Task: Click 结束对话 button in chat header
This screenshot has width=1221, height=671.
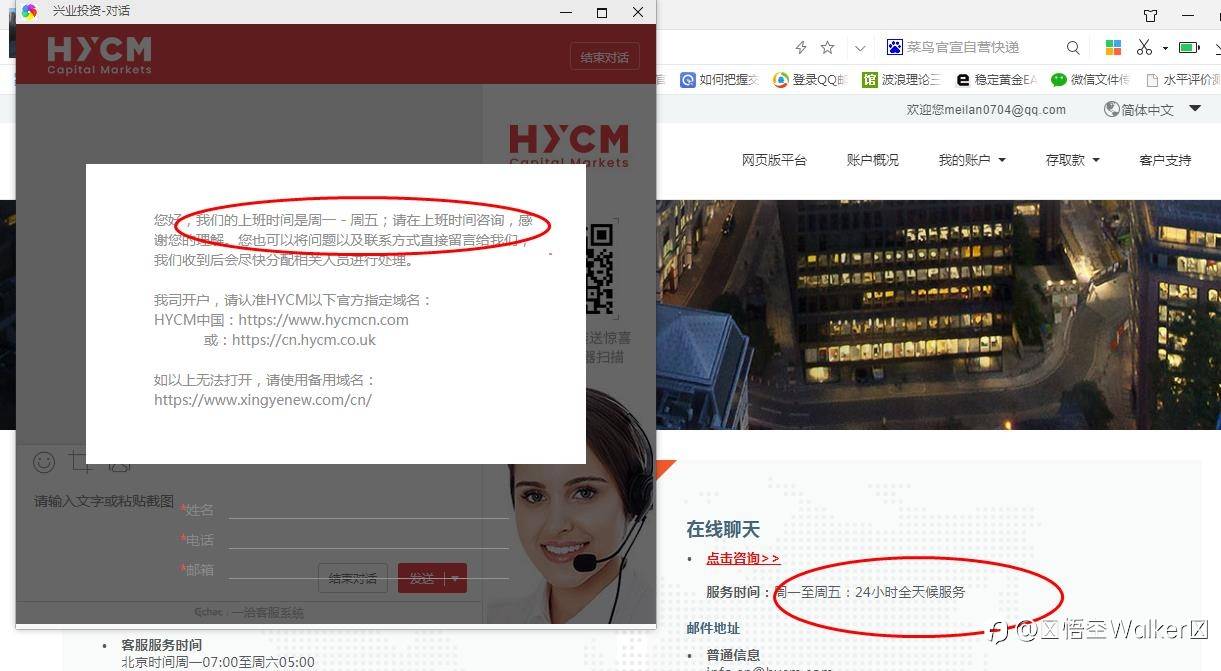Action: pos(604,57)
